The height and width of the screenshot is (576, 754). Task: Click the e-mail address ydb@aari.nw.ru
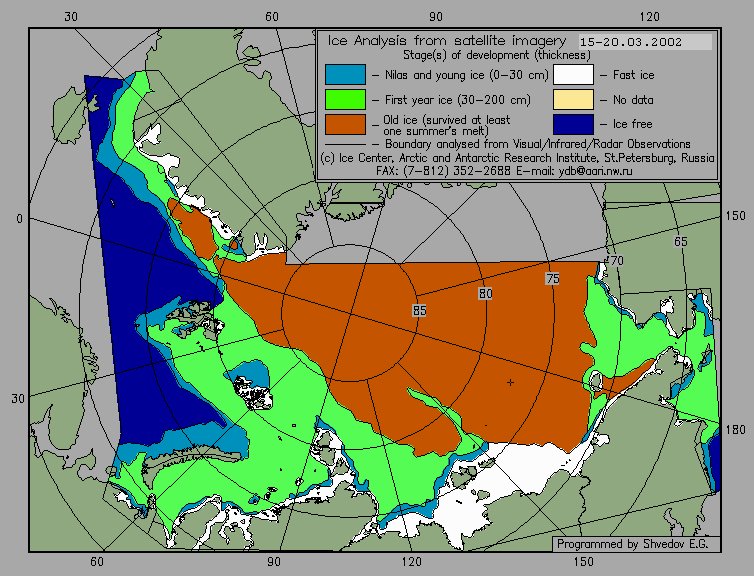(595, 171)
